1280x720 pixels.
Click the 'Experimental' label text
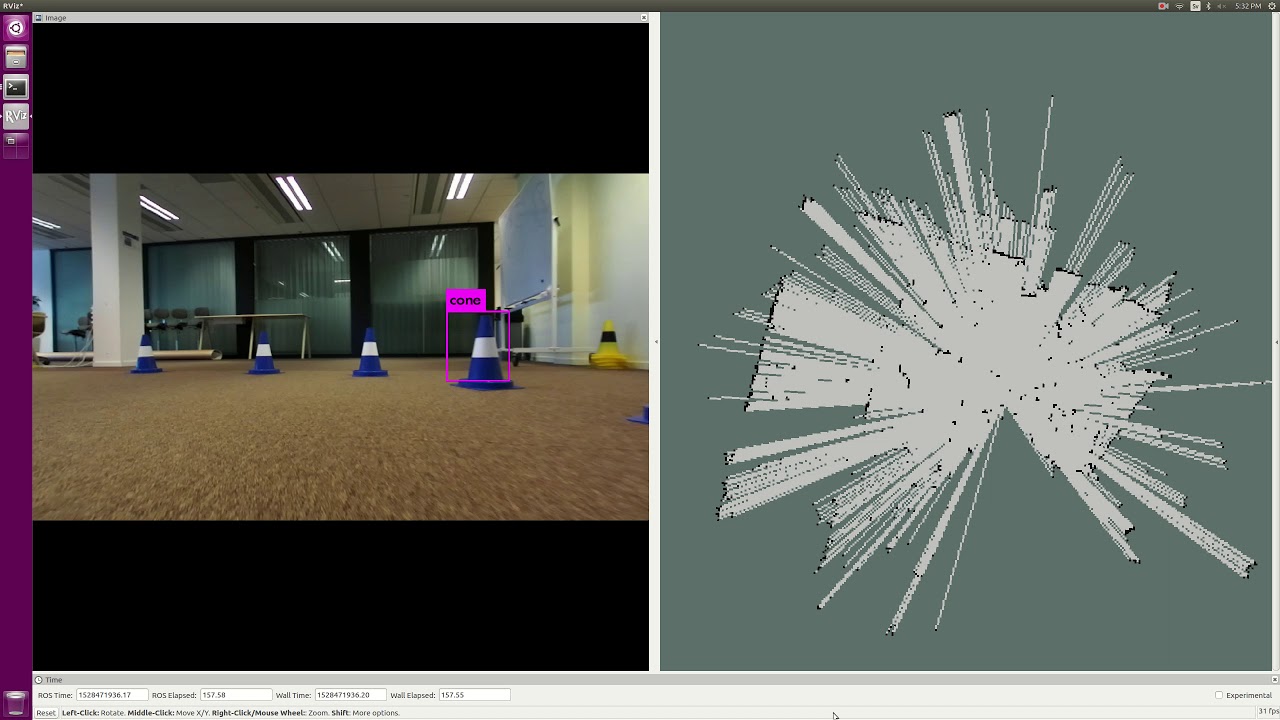1249,695
